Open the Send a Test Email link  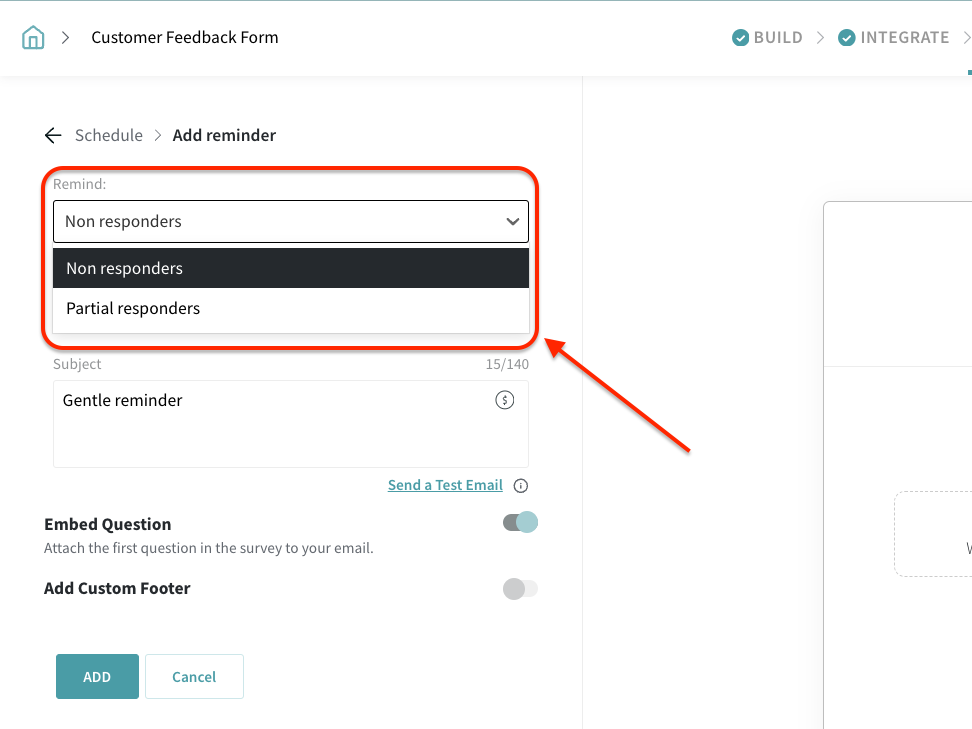point(445,485)
